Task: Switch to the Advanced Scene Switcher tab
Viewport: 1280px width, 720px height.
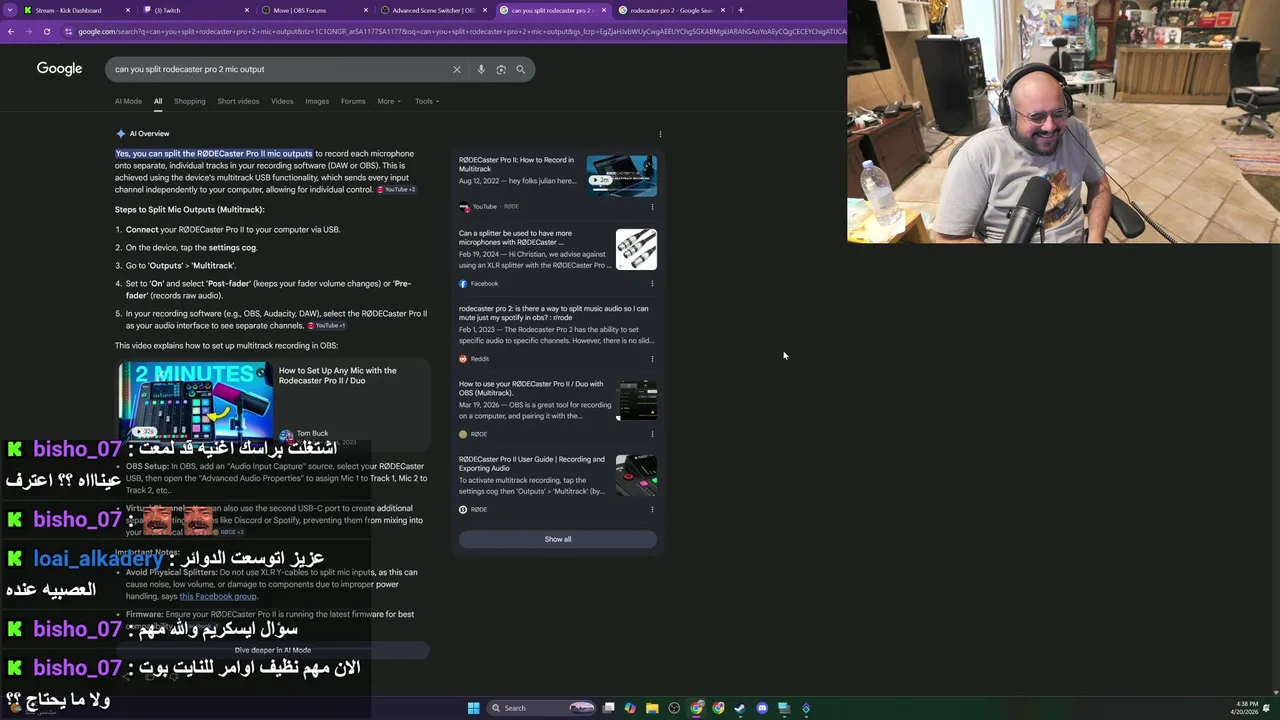Action: tap(433, 10)
